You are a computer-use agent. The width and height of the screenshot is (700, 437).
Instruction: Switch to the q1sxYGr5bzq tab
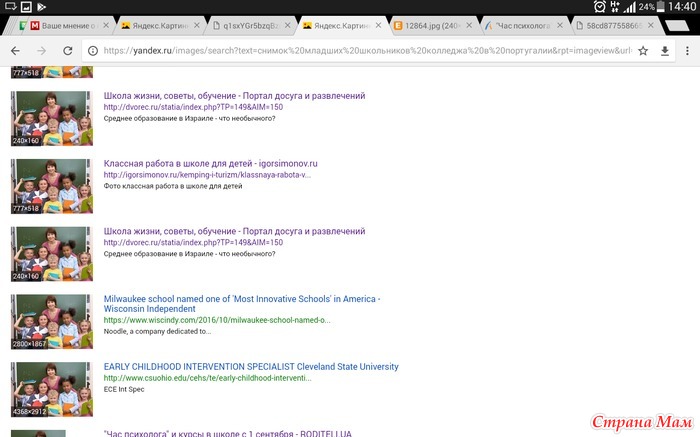tap(250, 26)
